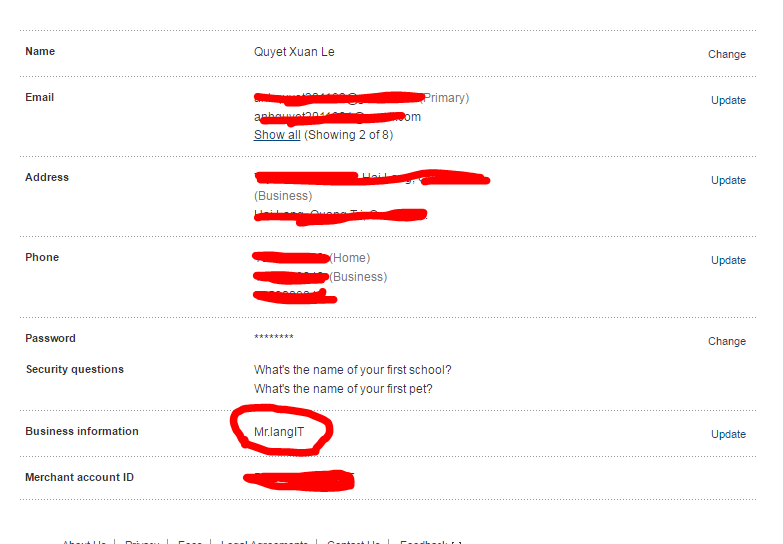Open the Contact Us footer link
Viewport: 783px width, 544px height.
pos(353,542)
